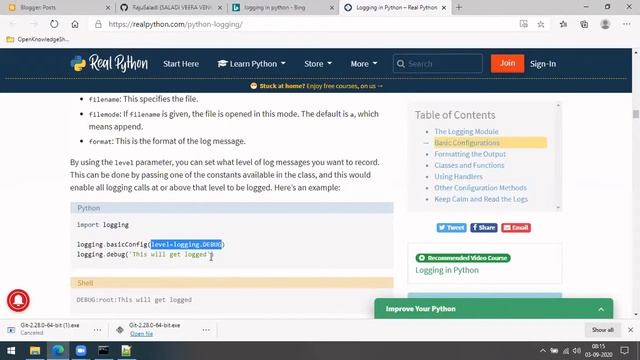Expand the More dropdown menu
Image resolution: width=640 pixels, height=360 pixels.
point(364,64)
